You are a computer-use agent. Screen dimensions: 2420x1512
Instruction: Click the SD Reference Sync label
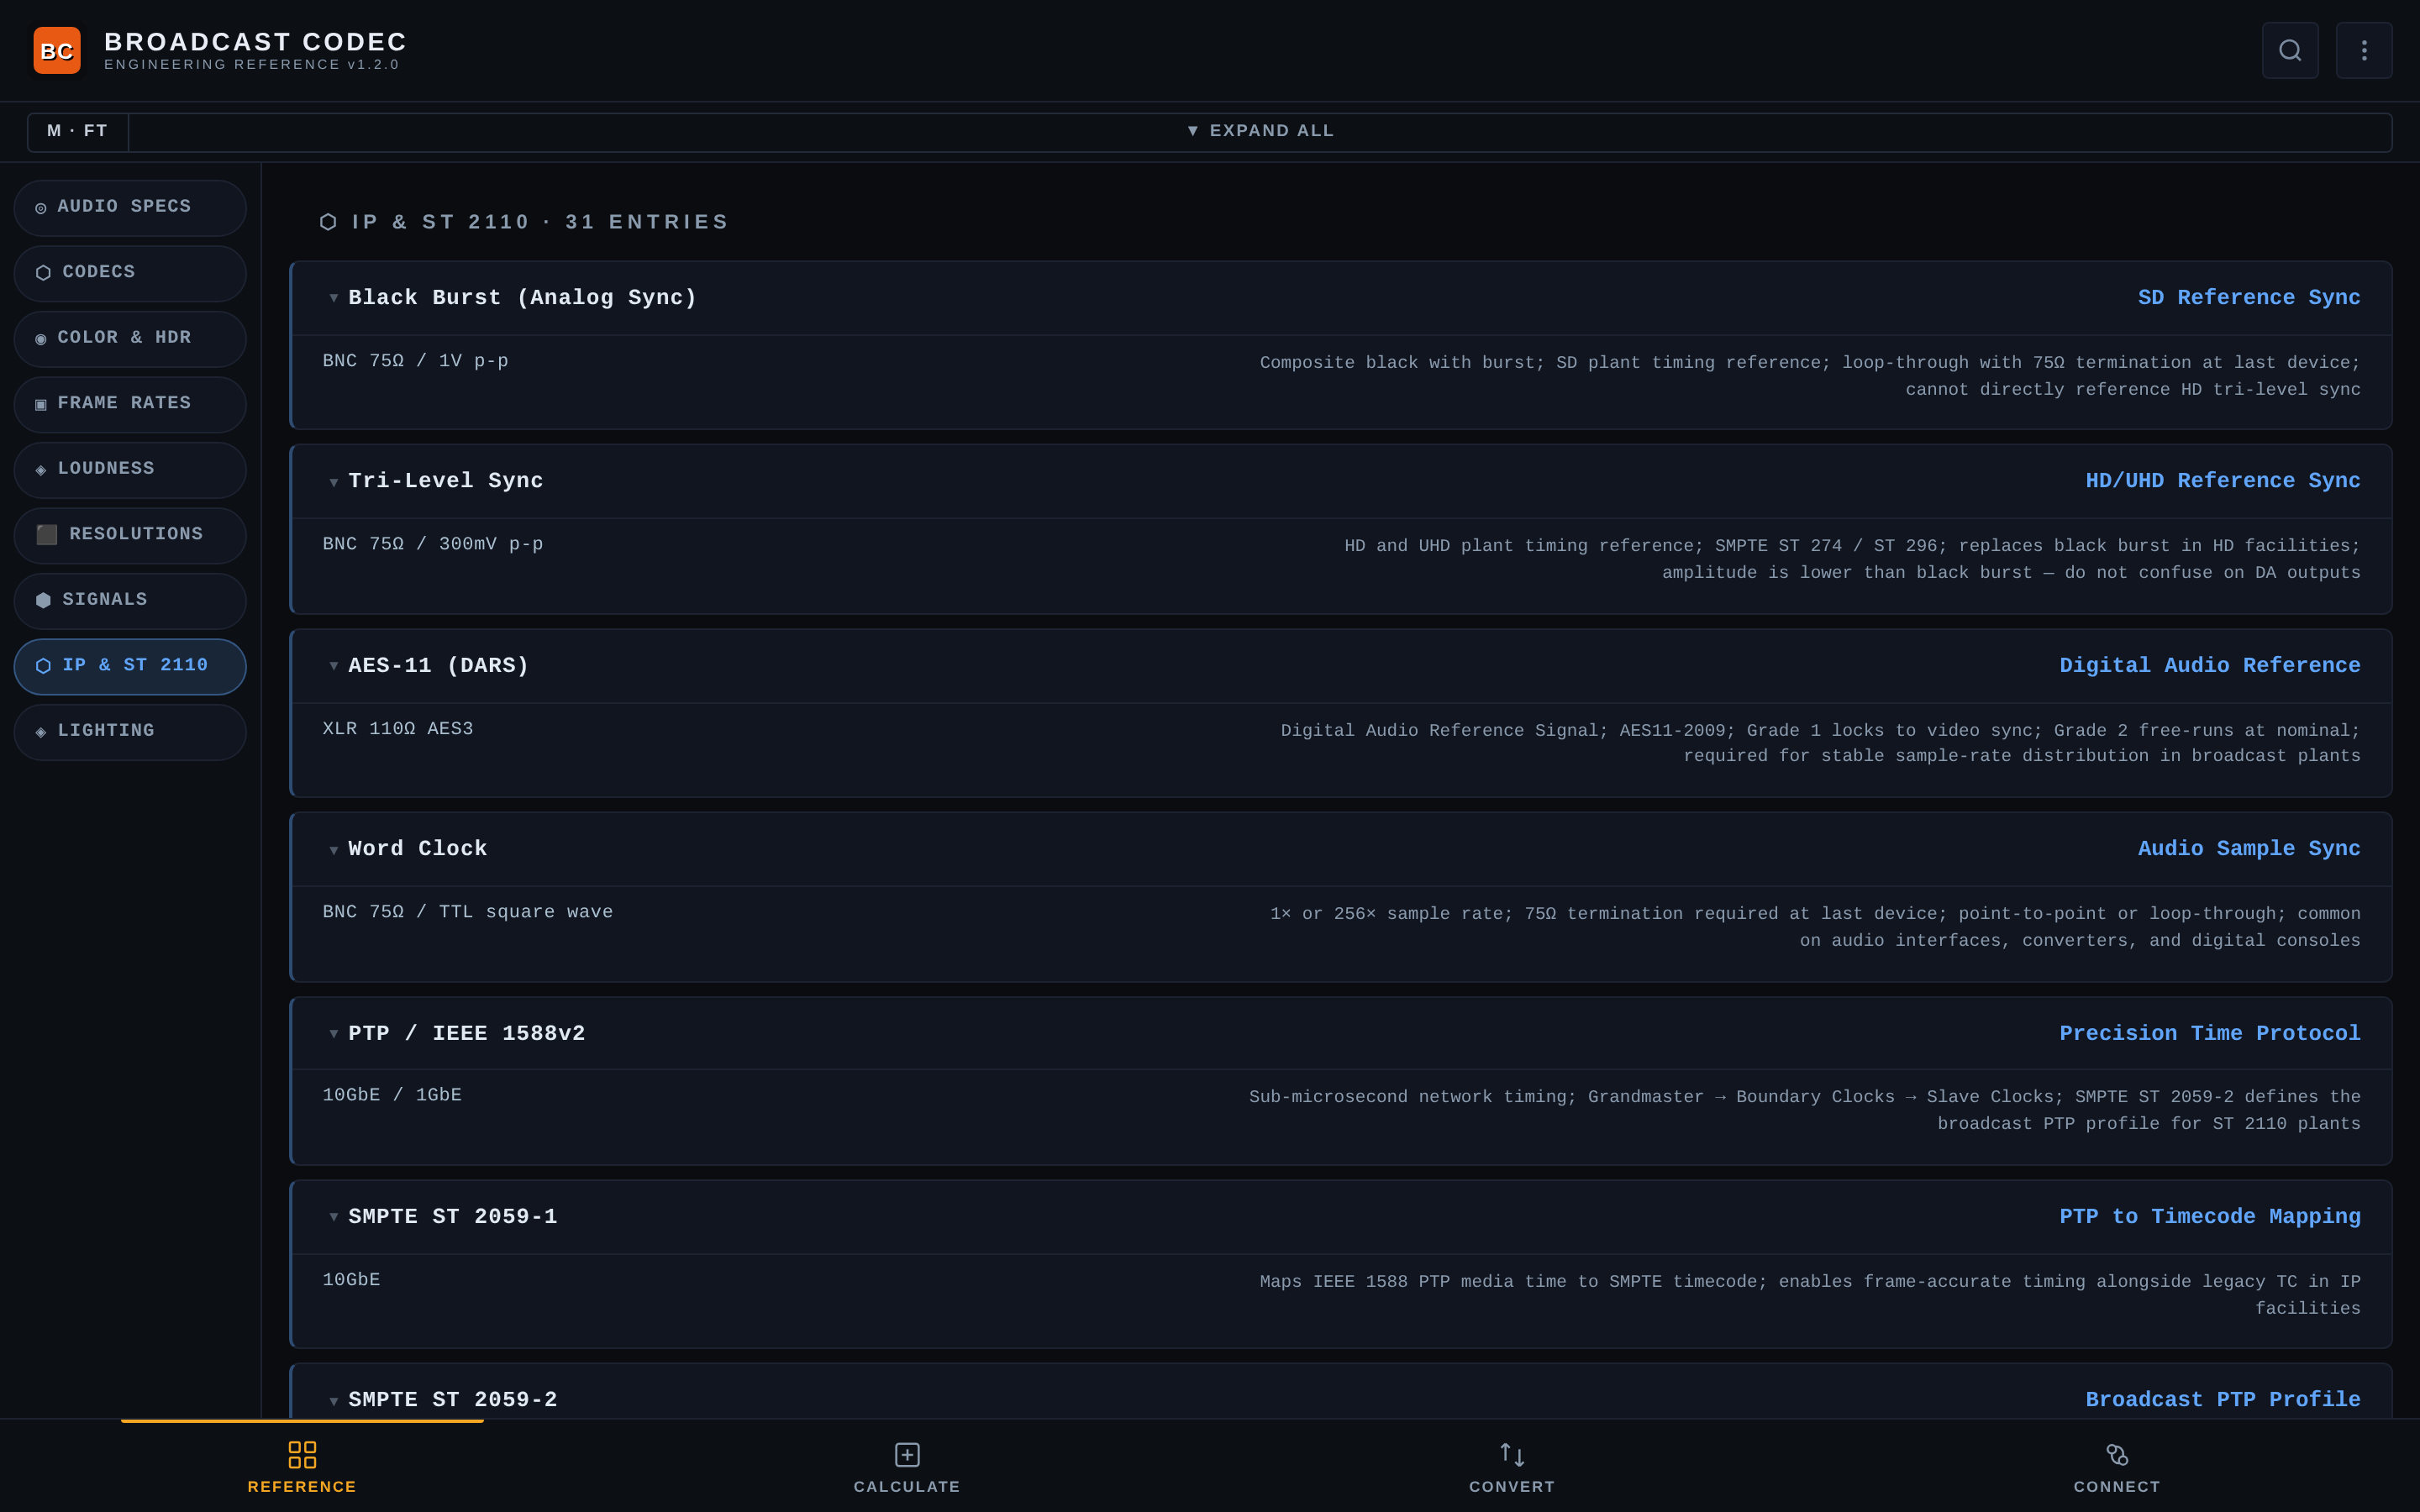click(2249, 298)
